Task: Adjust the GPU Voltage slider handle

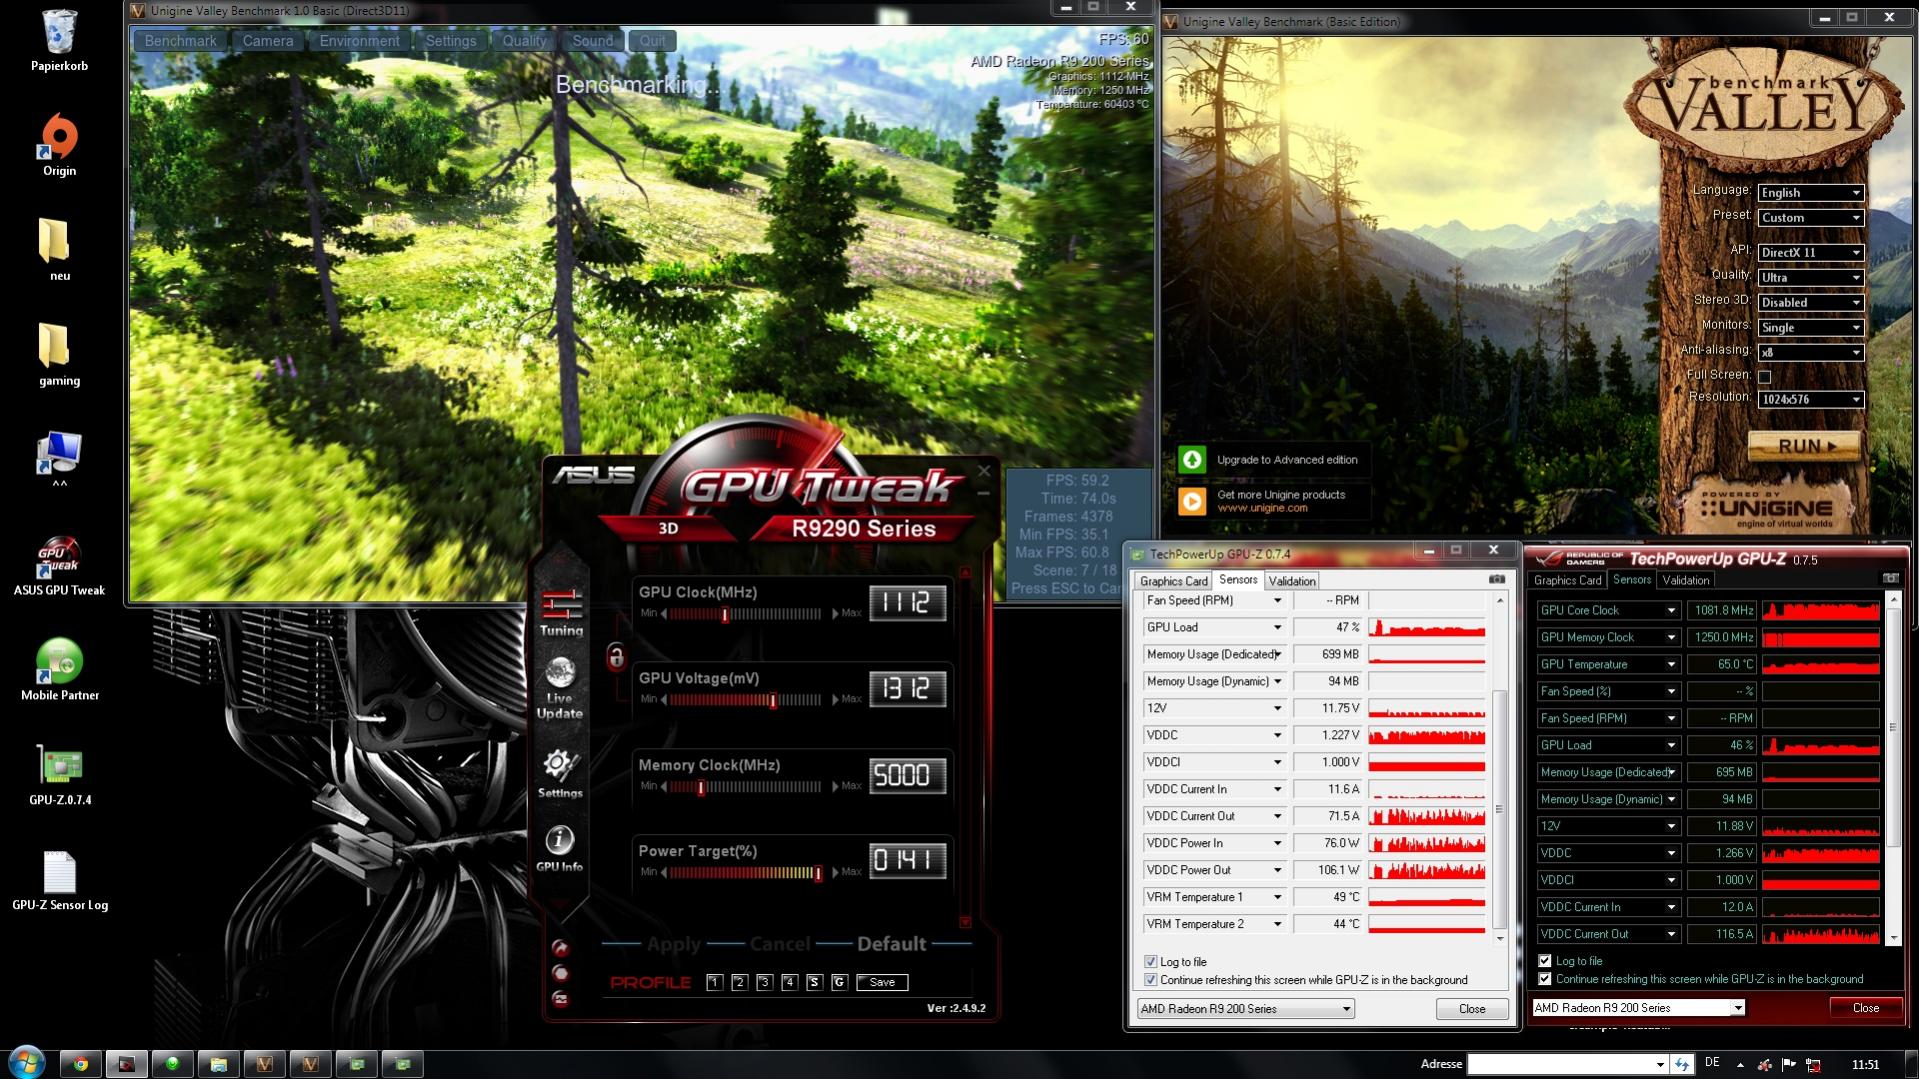Action: (x=773, y=700)
